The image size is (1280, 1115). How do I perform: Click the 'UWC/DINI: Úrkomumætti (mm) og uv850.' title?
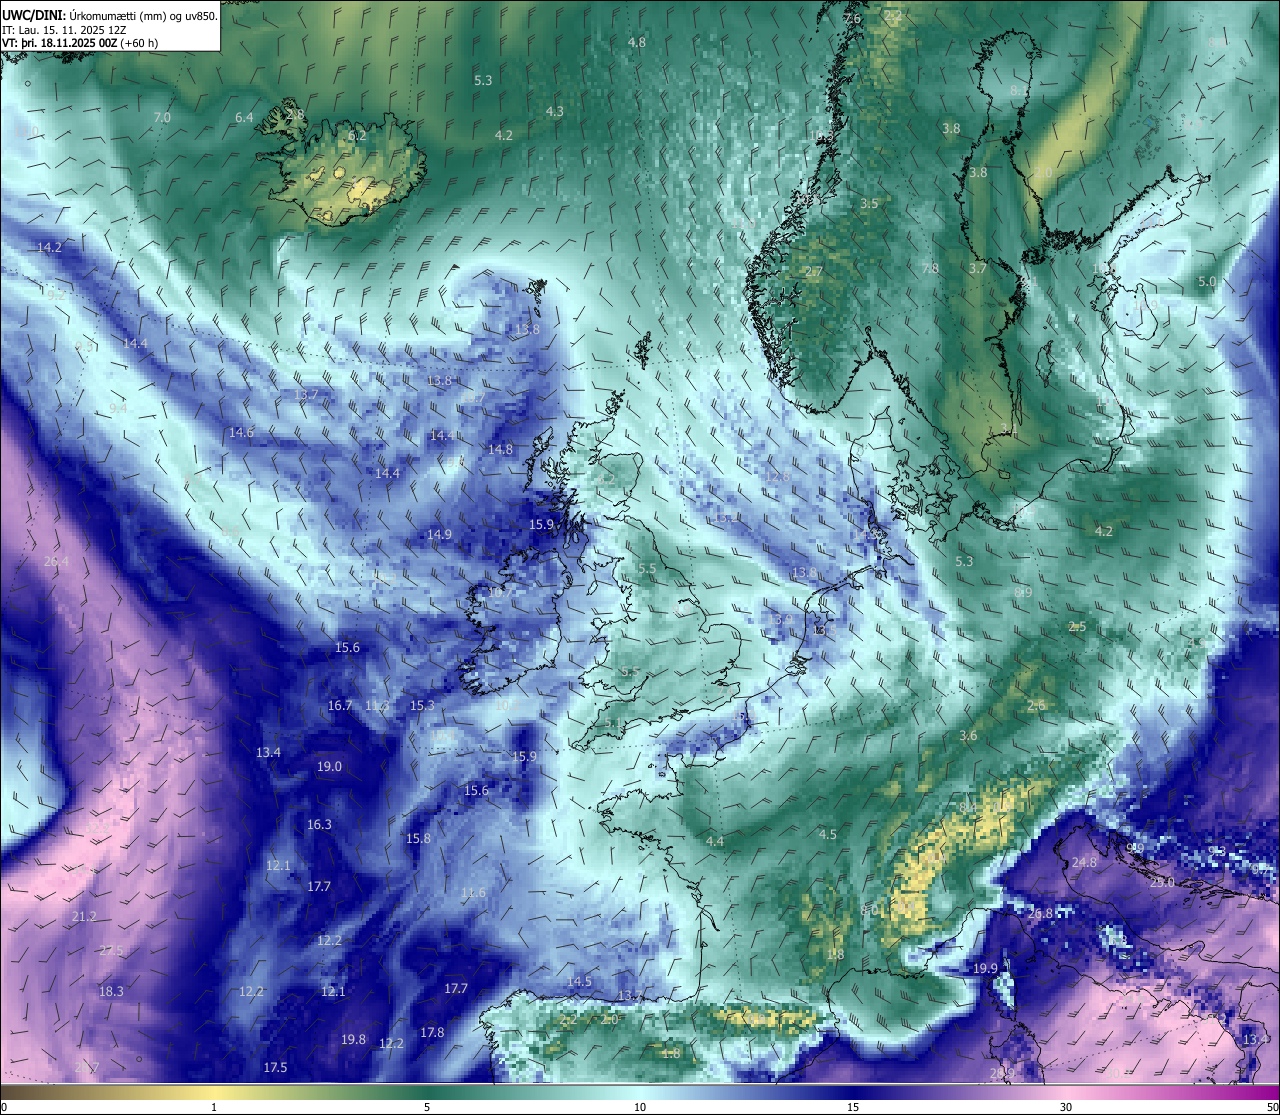point(110,15)
